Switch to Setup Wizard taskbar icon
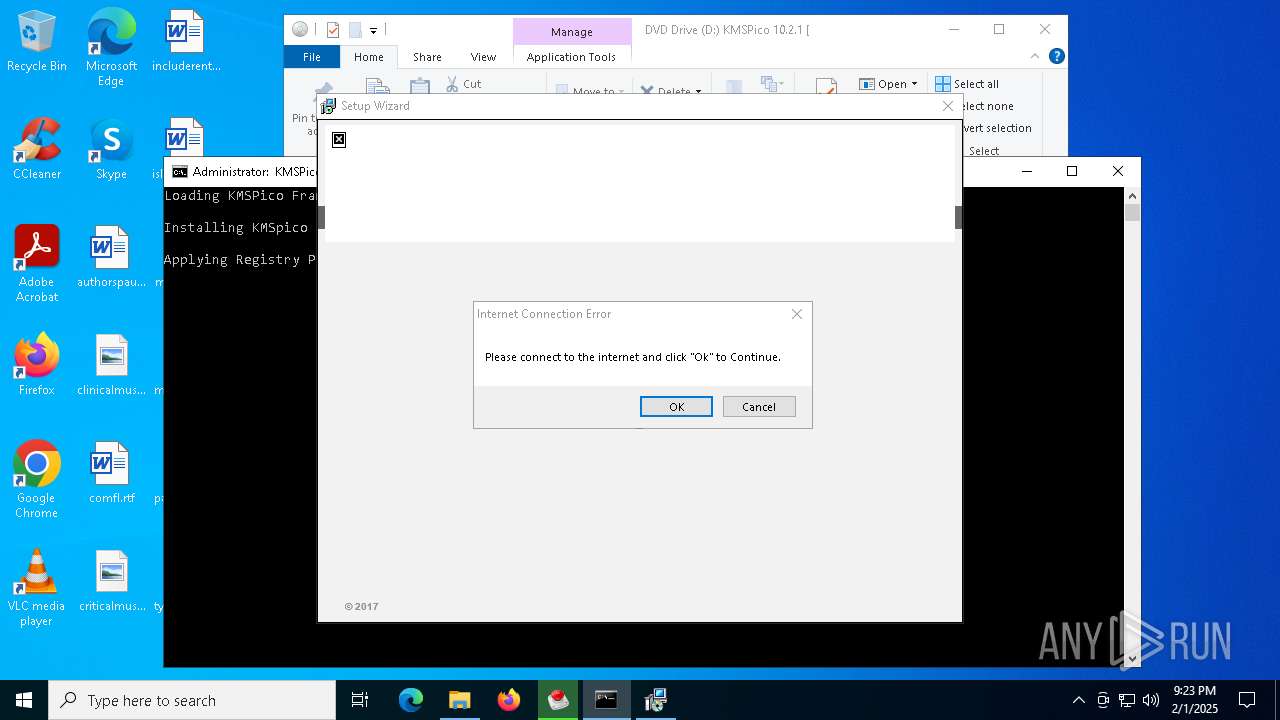1280x720 pixels. (655, 700)
